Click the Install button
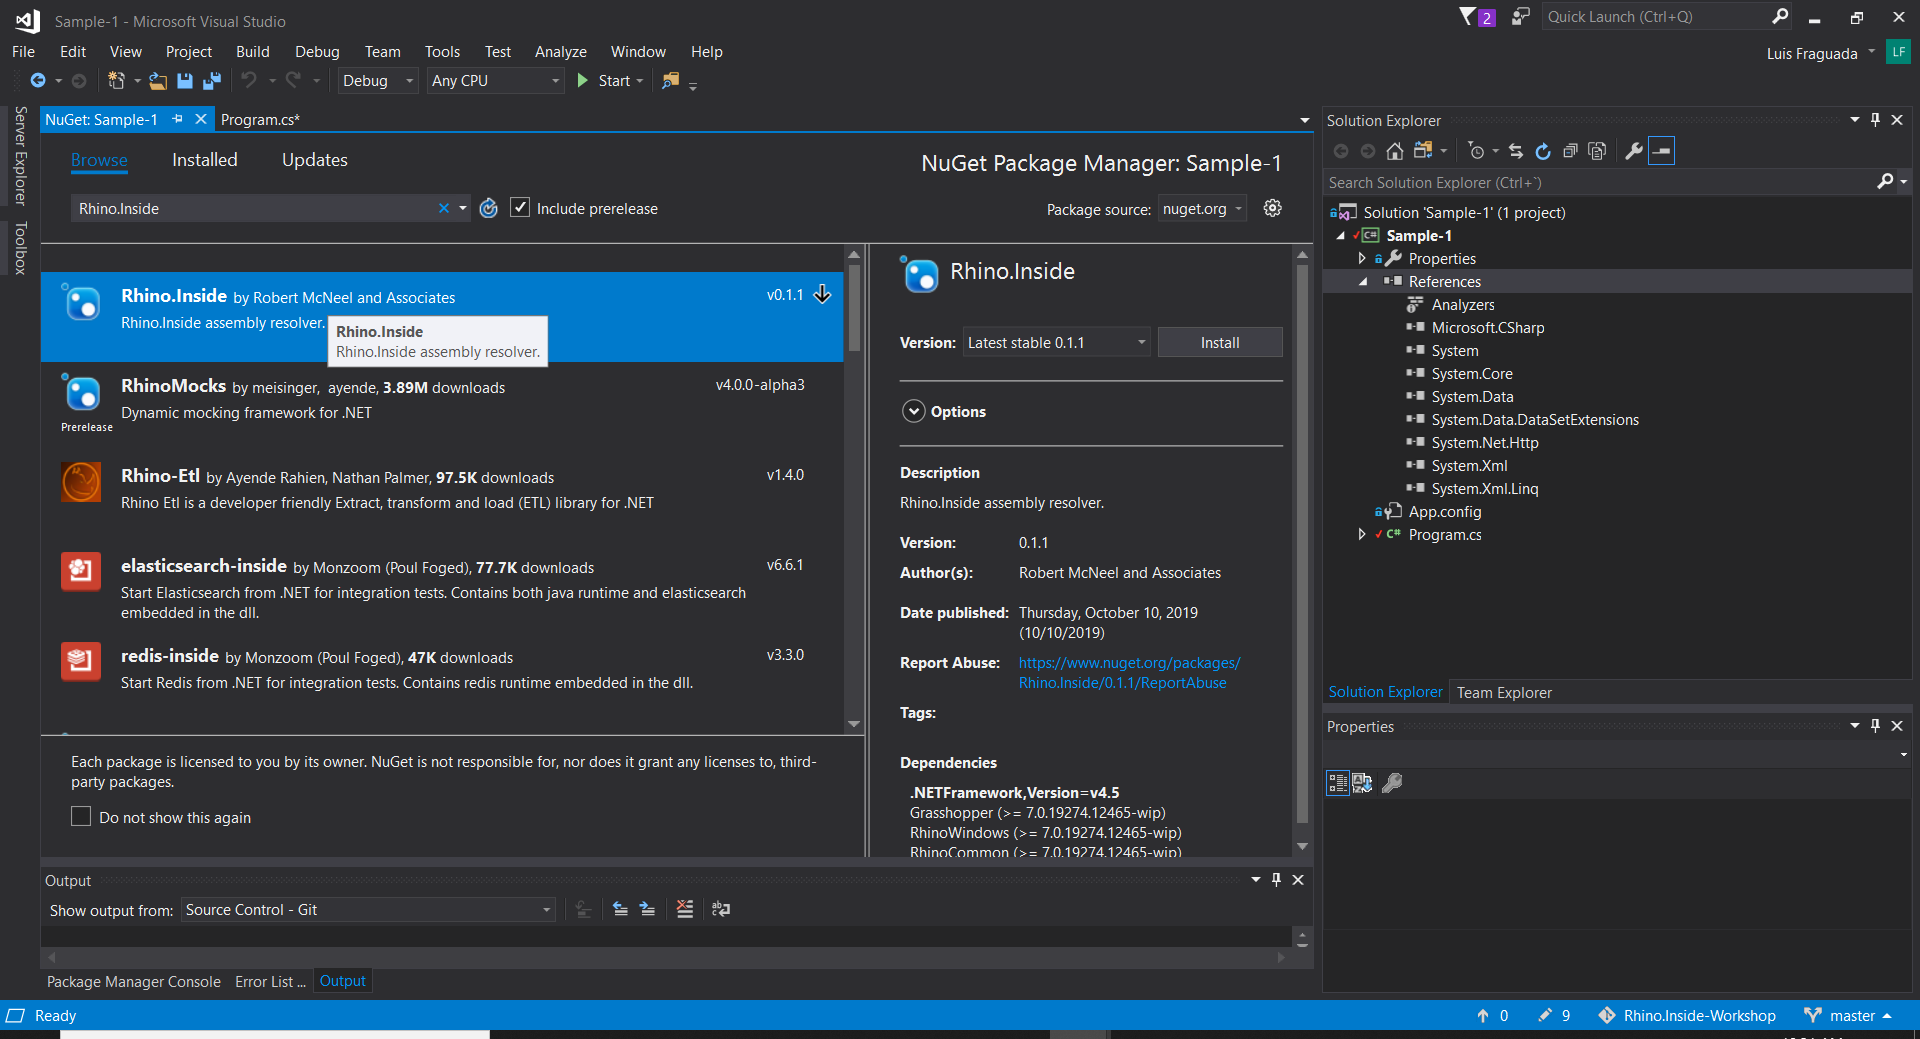The image size is (1920, 1039). click(1220, 342)
